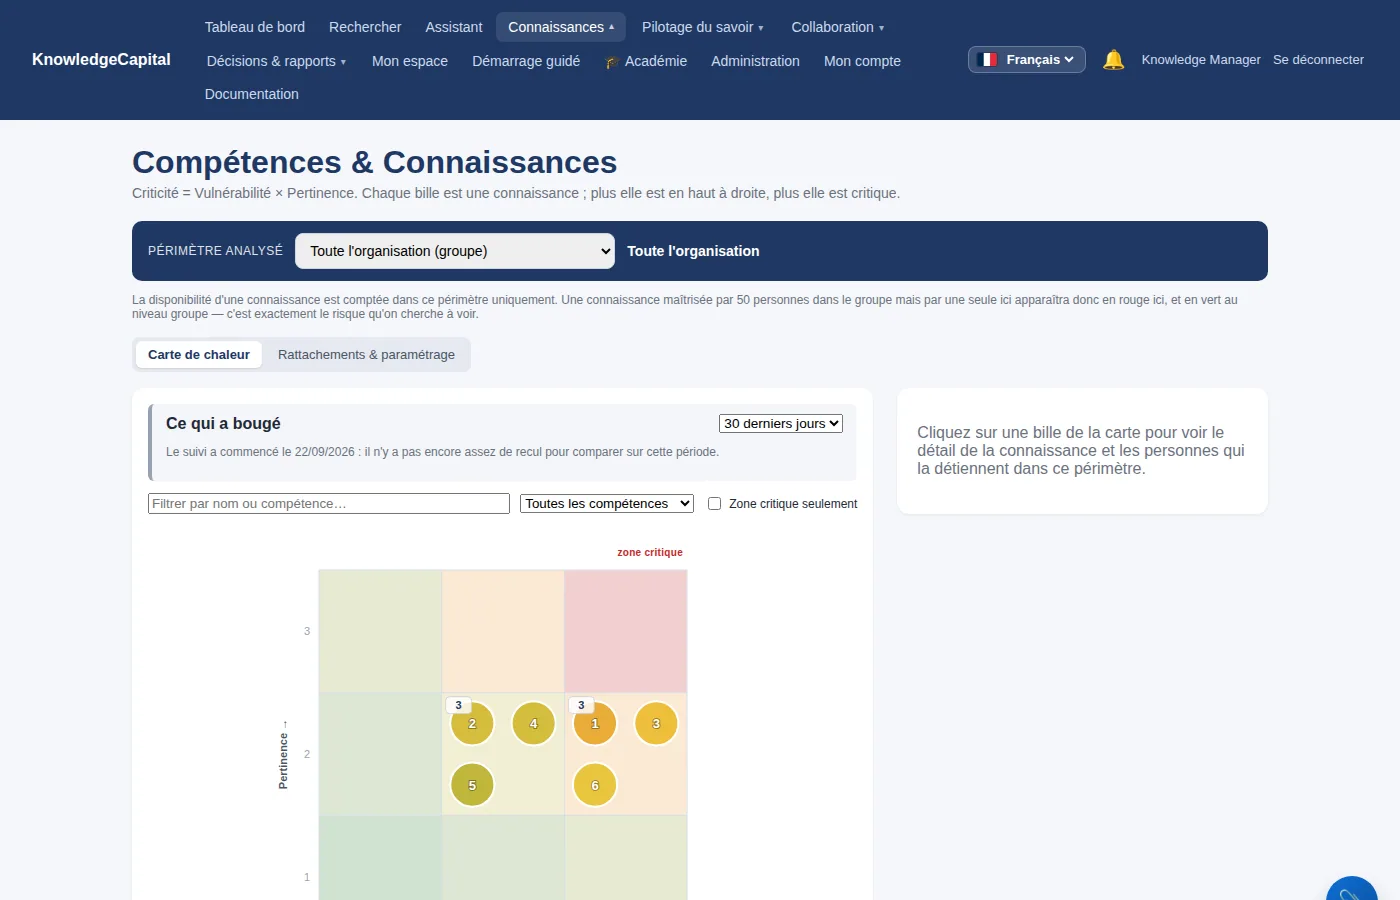Image resolution: width=1400 pixels, height=900 pixels.
Task: Open the 'Toutes les compétences' filter dropdown
Action: [607, 504]
